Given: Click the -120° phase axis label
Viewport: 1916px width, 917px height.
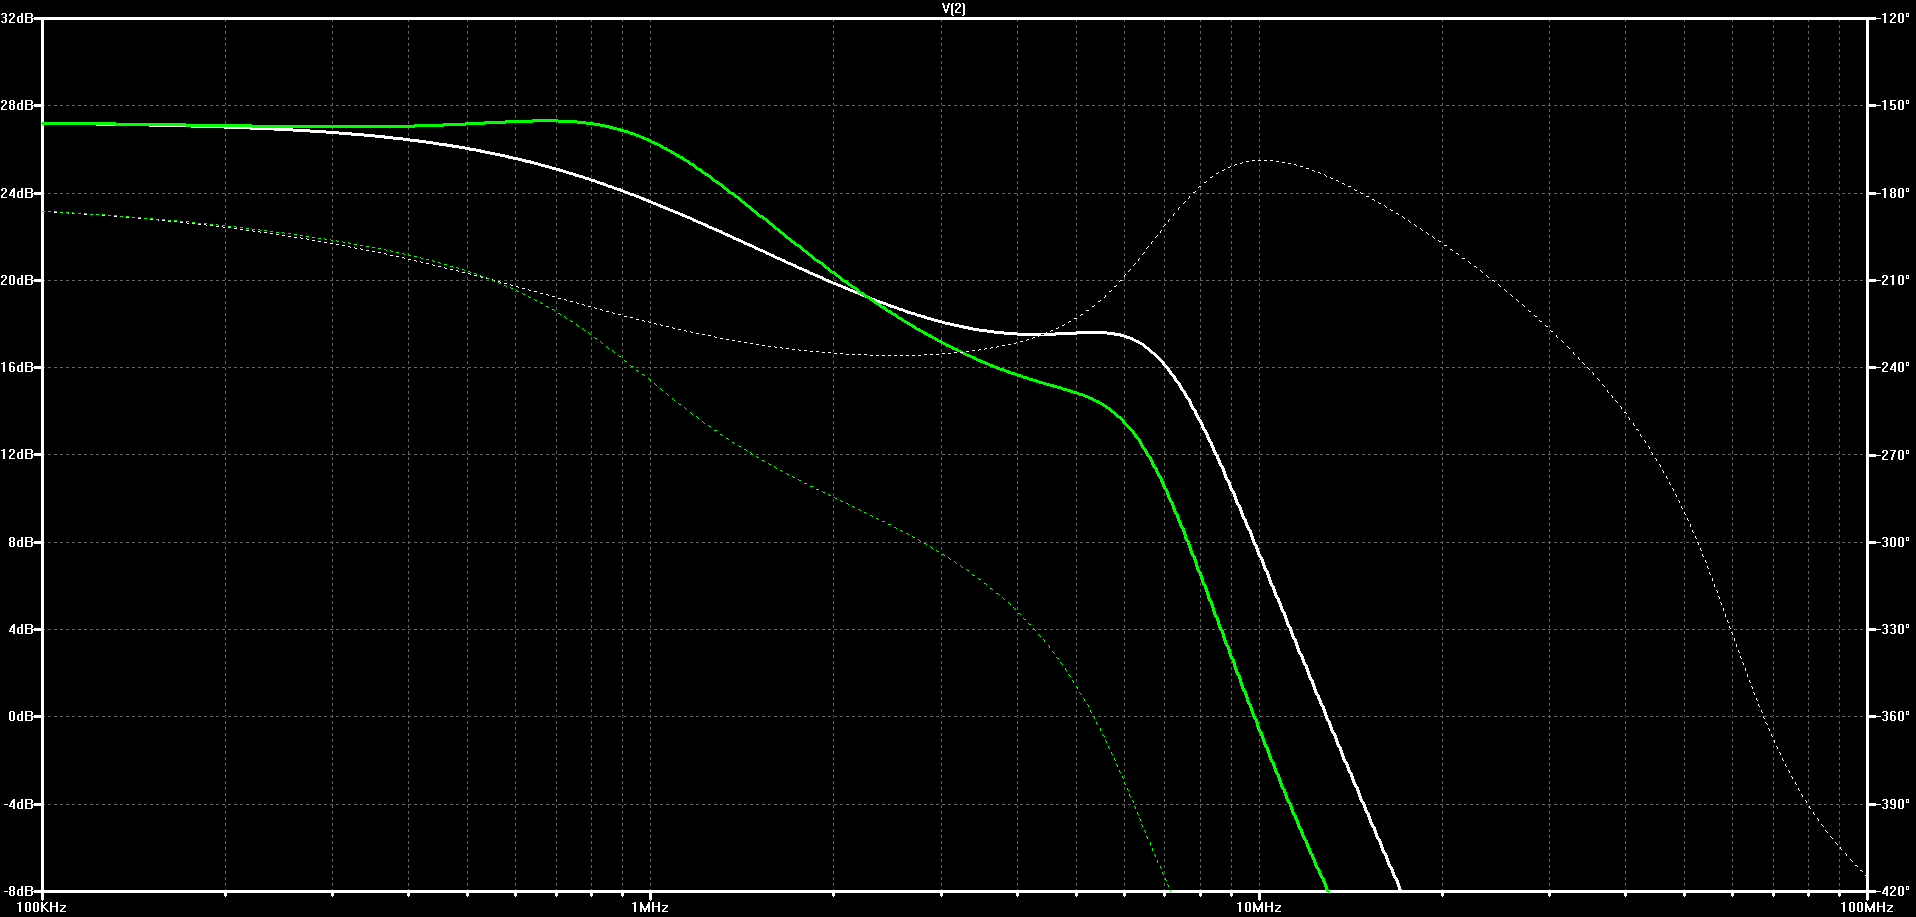Looking at the screenshot, I should click(1893, 18).
